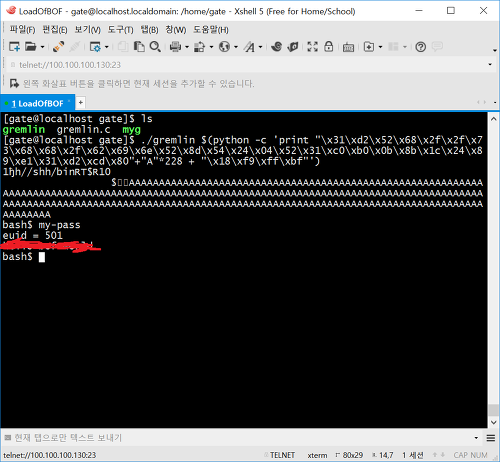Click 'myg' file name in terminal
Image resolution: width=500 pixels, height=462 pixels.
coord(131,130)
